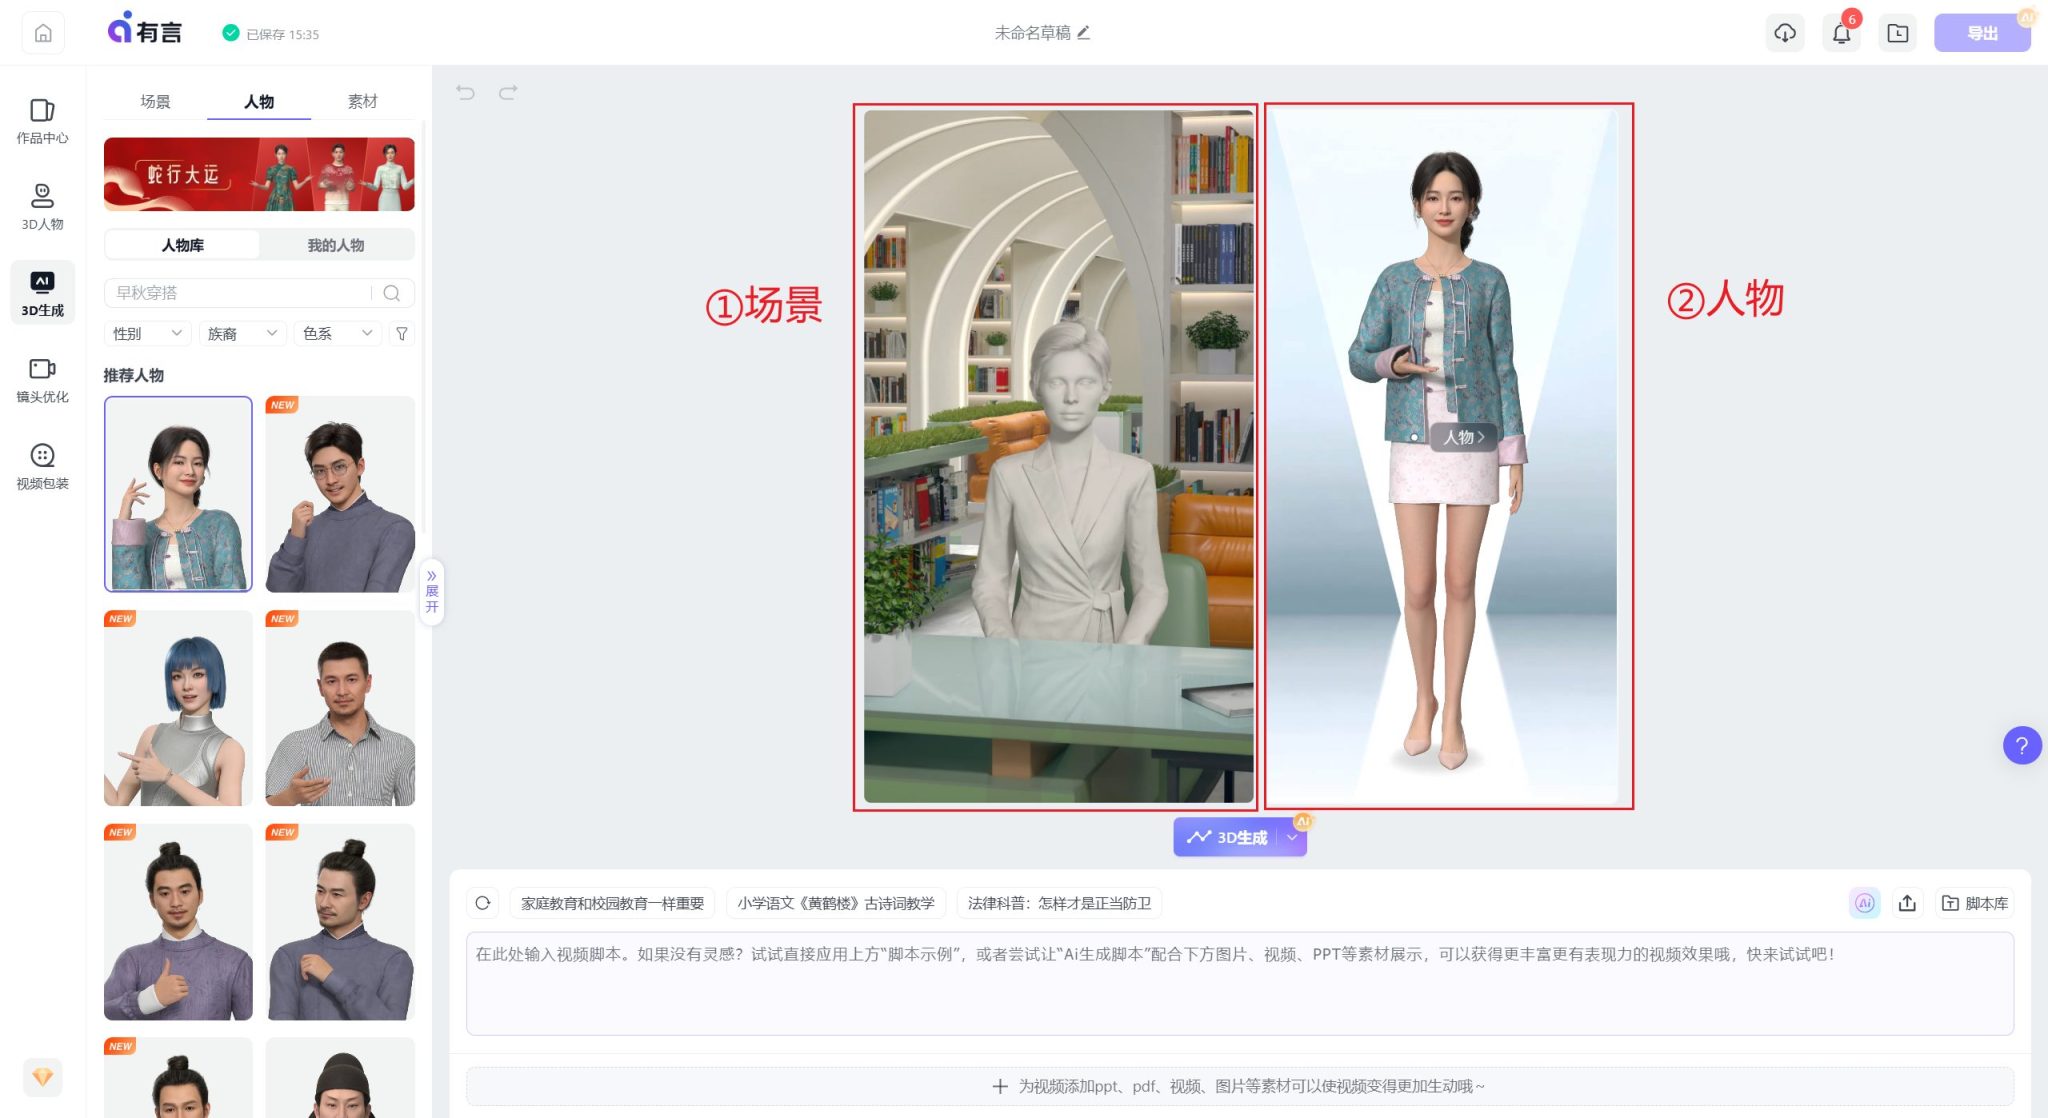Select blue-haired woman avatar
The height and width of the screenshot is (1118, 2048).
pos(178,708)
